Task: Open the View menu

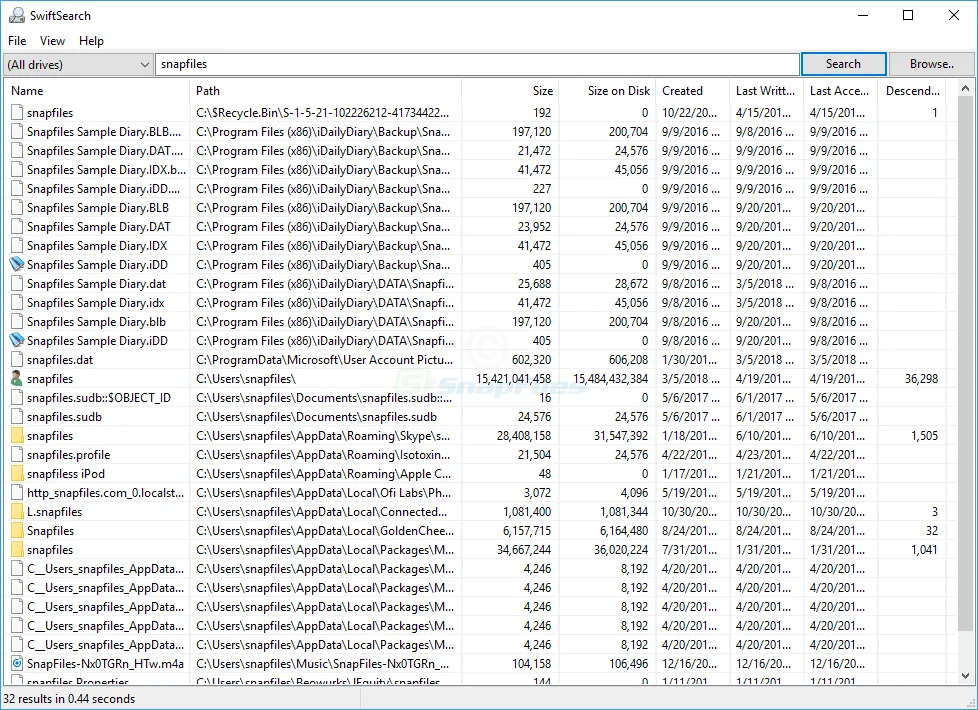Action: (52, 41)
